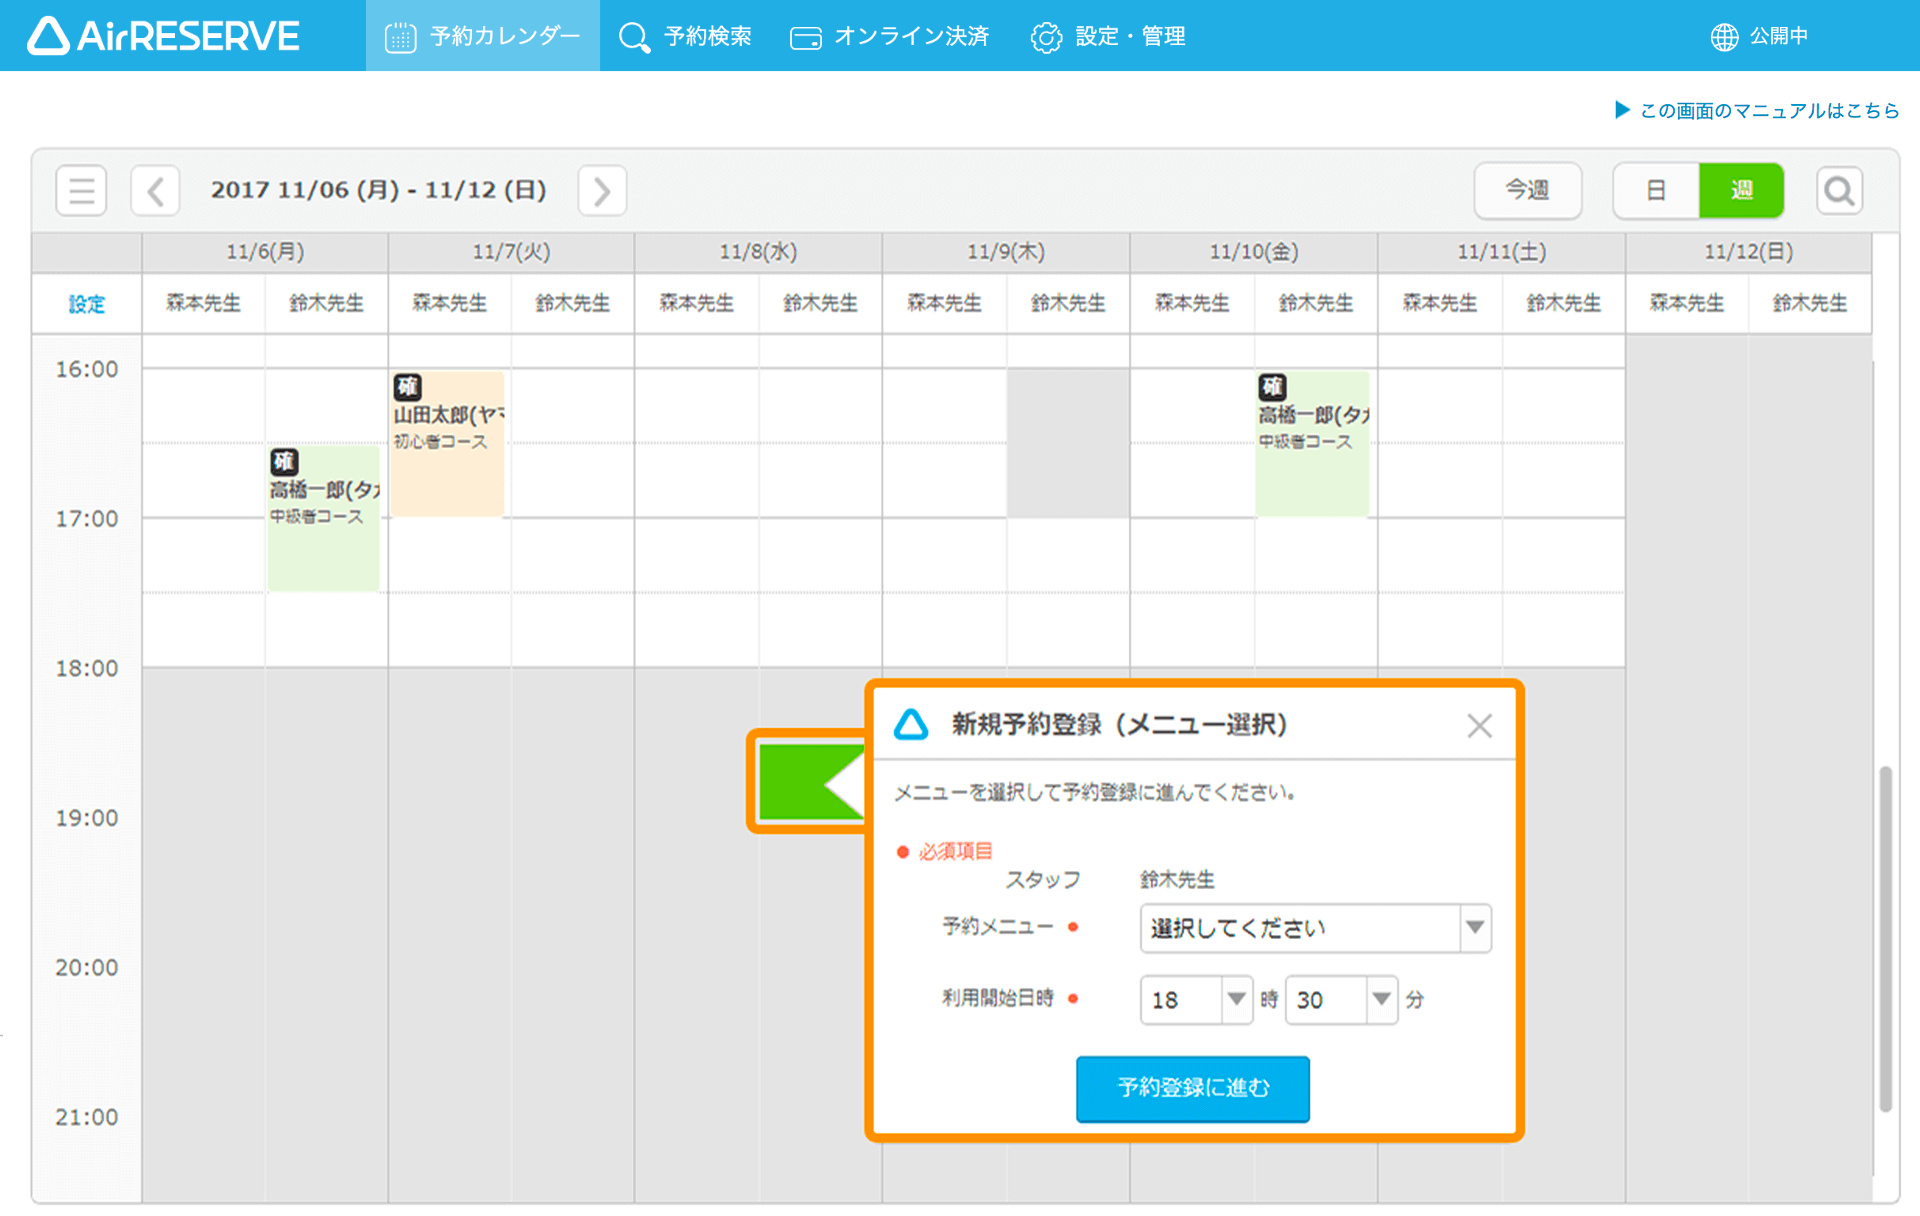Switch to 週 week view
This screenshot has width=1920, height=1216.
[x=1741, y=190]
